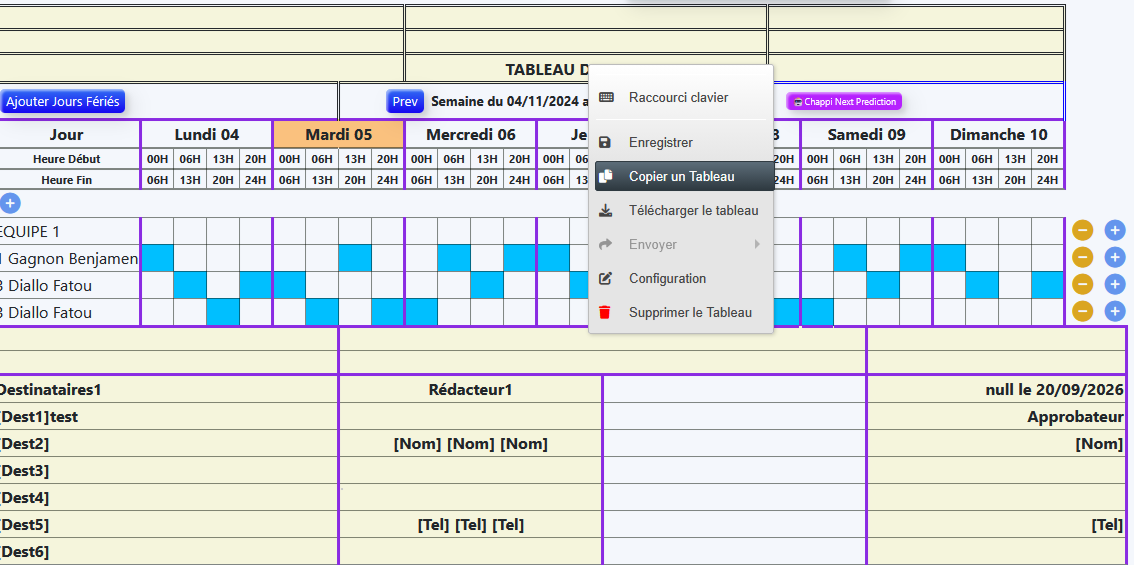Click the plus icon on the EQUIPE 1 row
1134x565 pixels.
(1115, 231)
